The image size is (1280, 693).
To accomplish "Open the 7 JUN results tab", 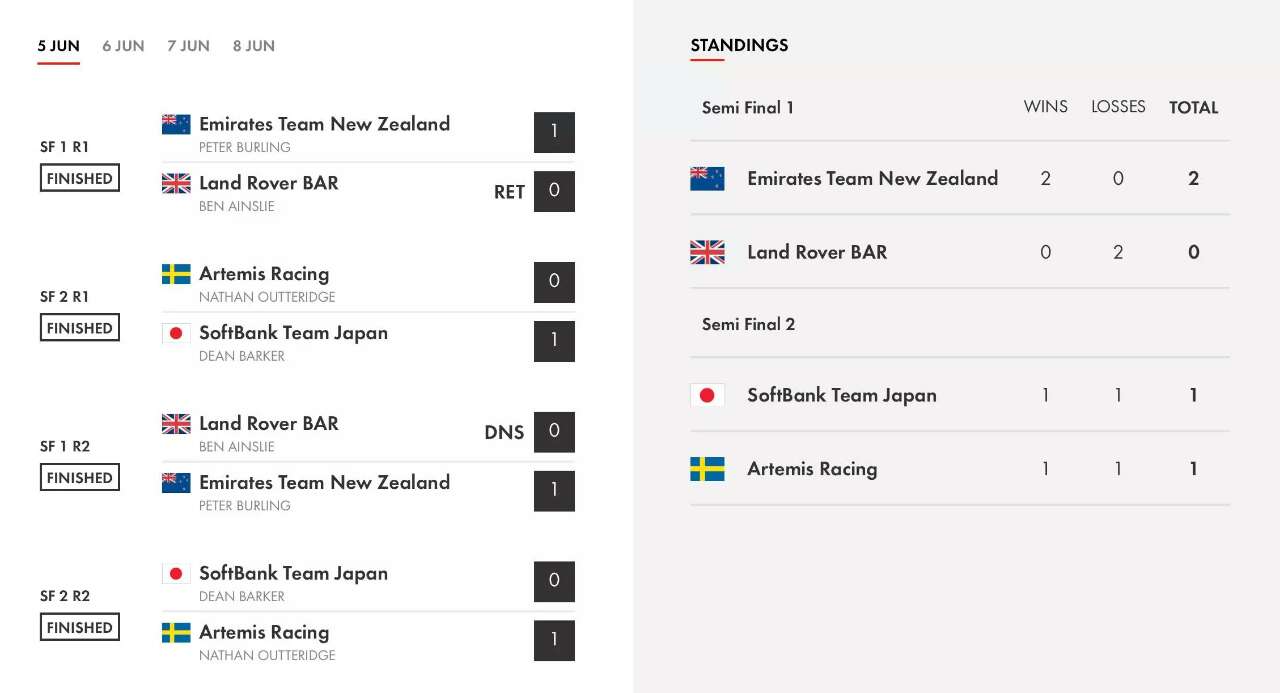I will tap(188, 46).
